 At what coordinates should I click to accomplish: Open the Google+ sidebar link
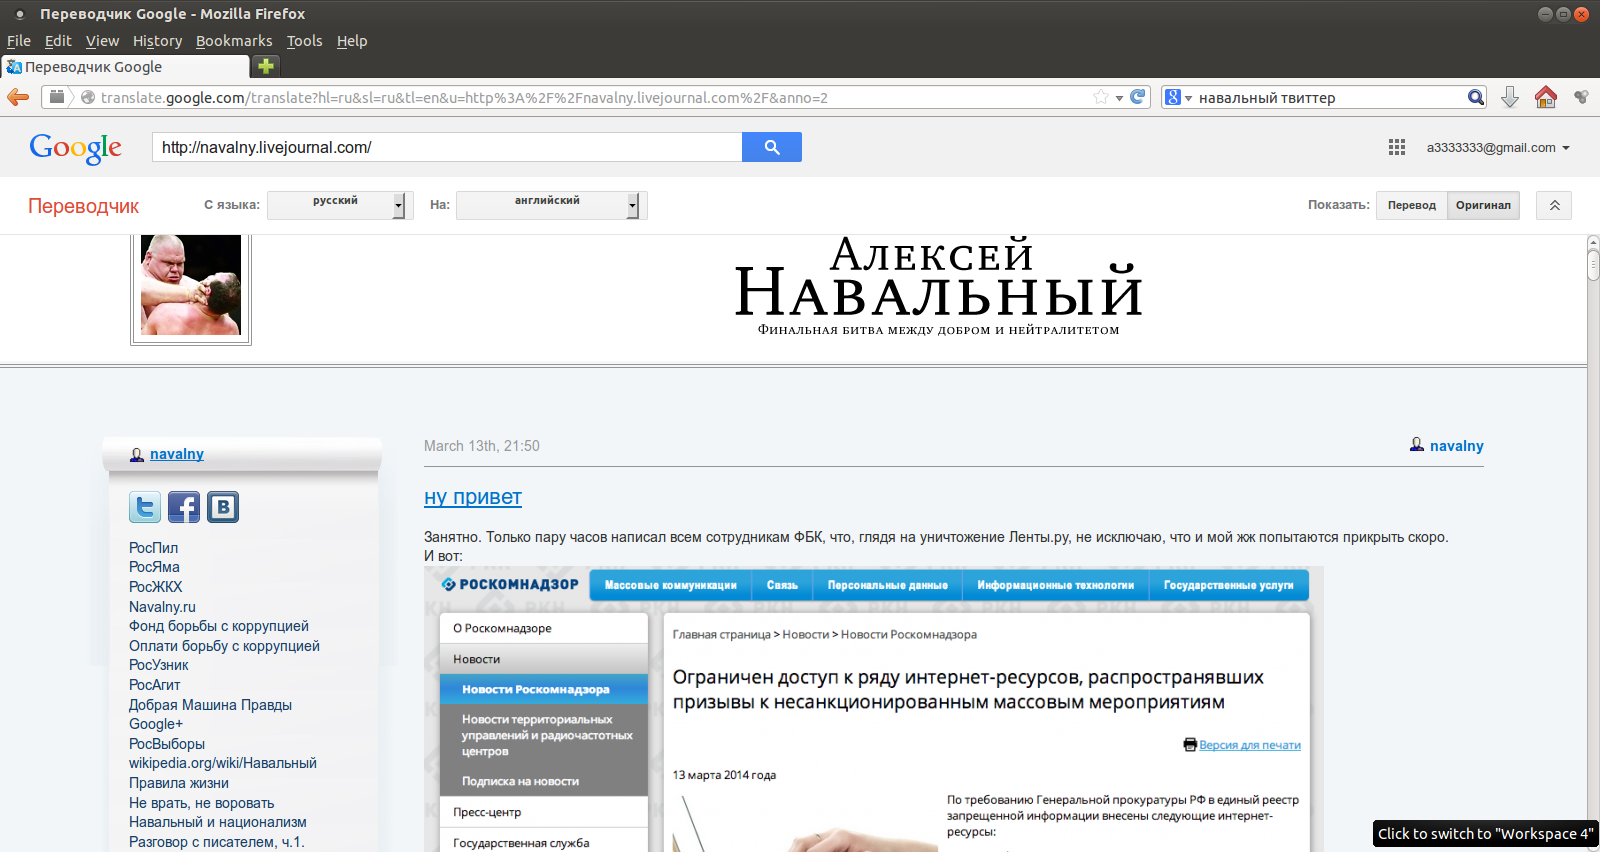tap(156, 724)
